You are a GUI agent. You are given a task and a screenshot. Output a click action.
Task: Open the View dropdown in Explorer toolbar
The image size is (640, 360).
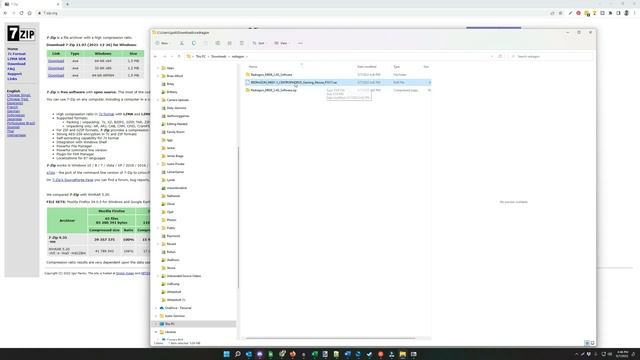(x=282, y=43)
